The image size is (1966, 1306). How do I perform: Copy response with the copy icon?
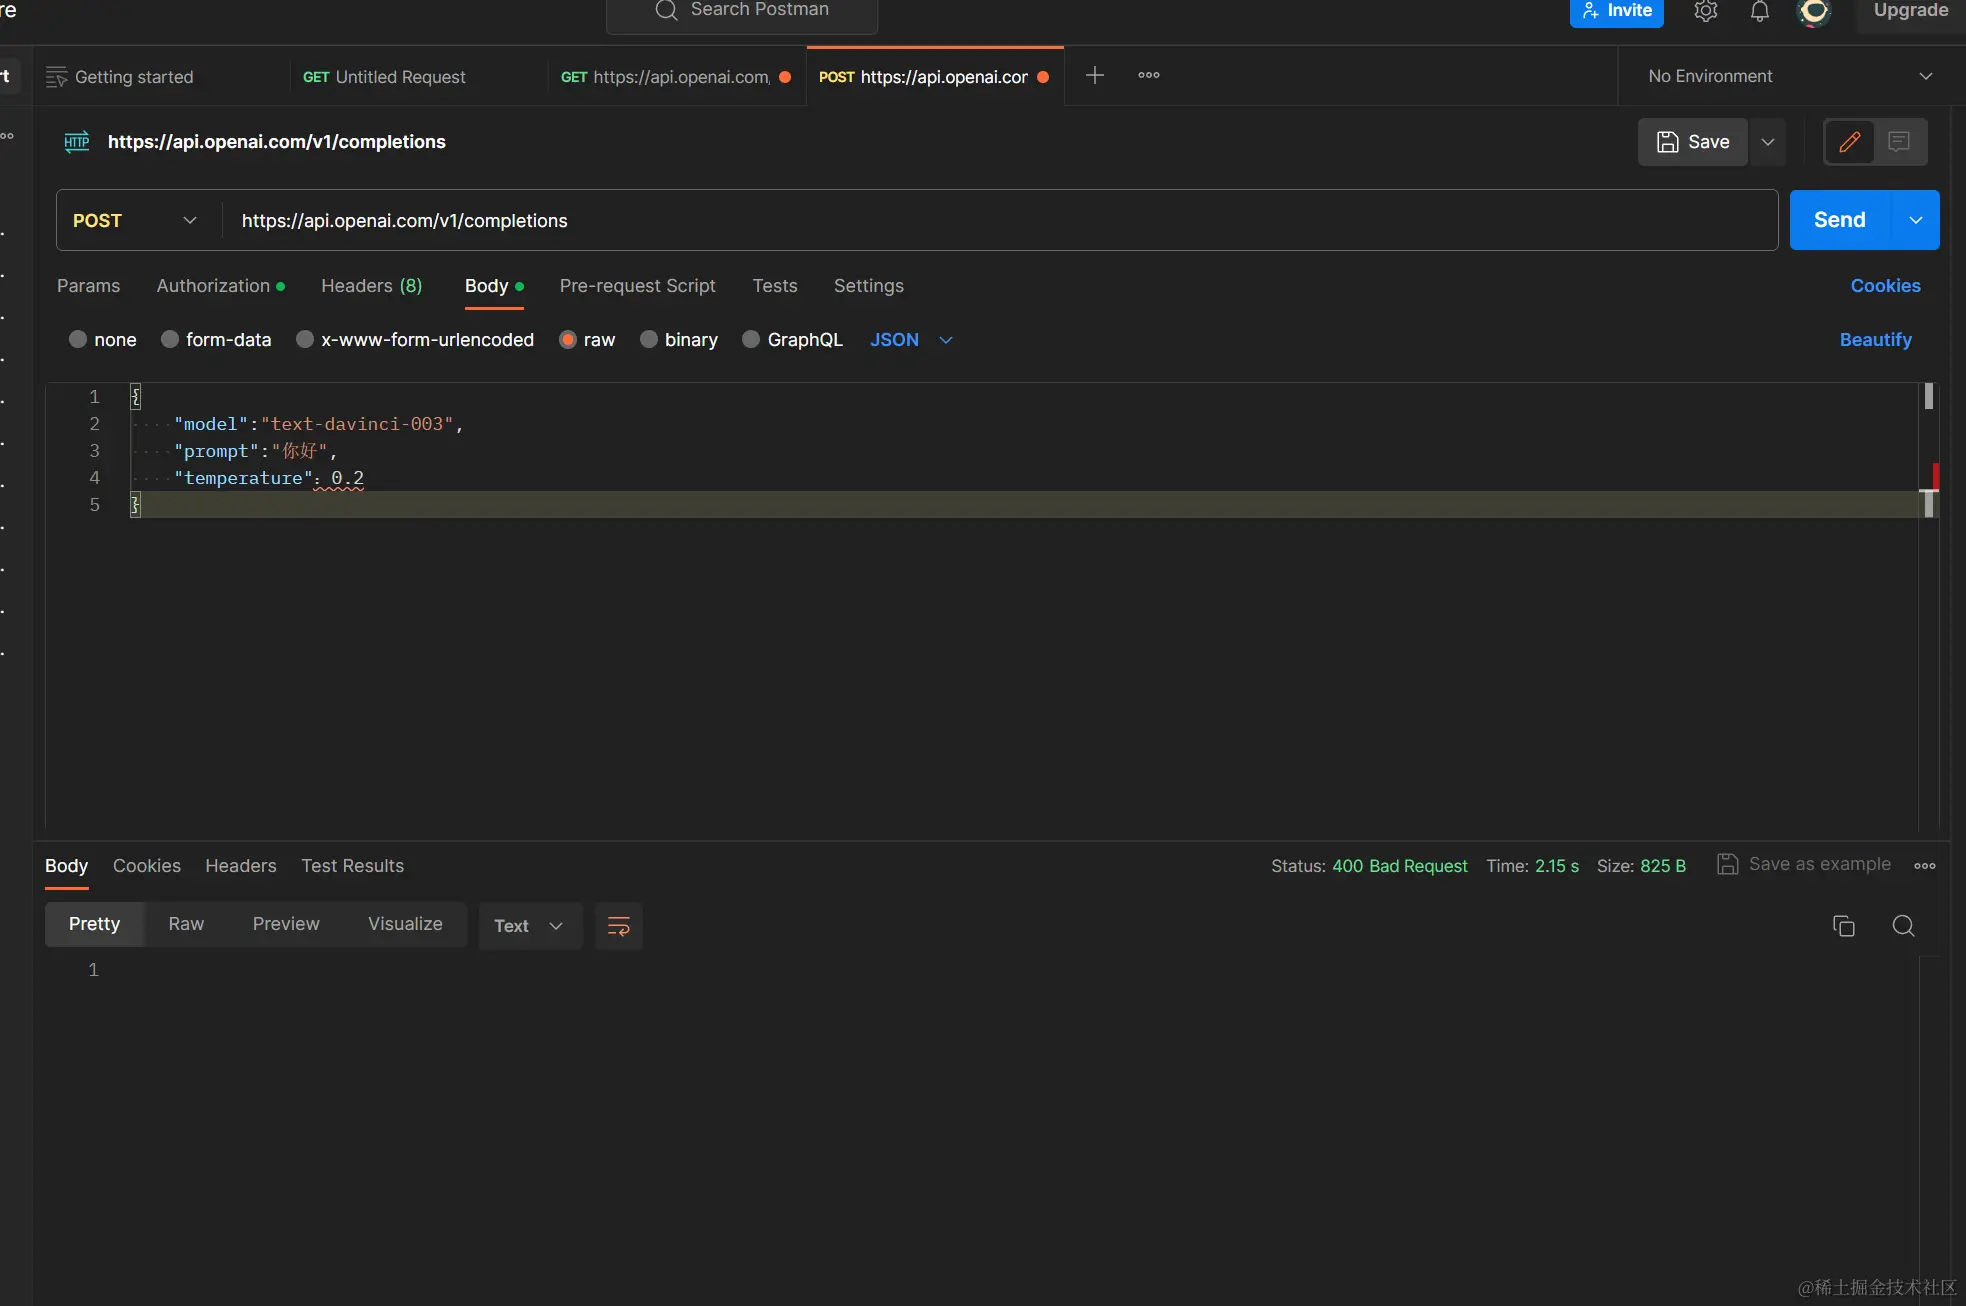coord(1843,926)
